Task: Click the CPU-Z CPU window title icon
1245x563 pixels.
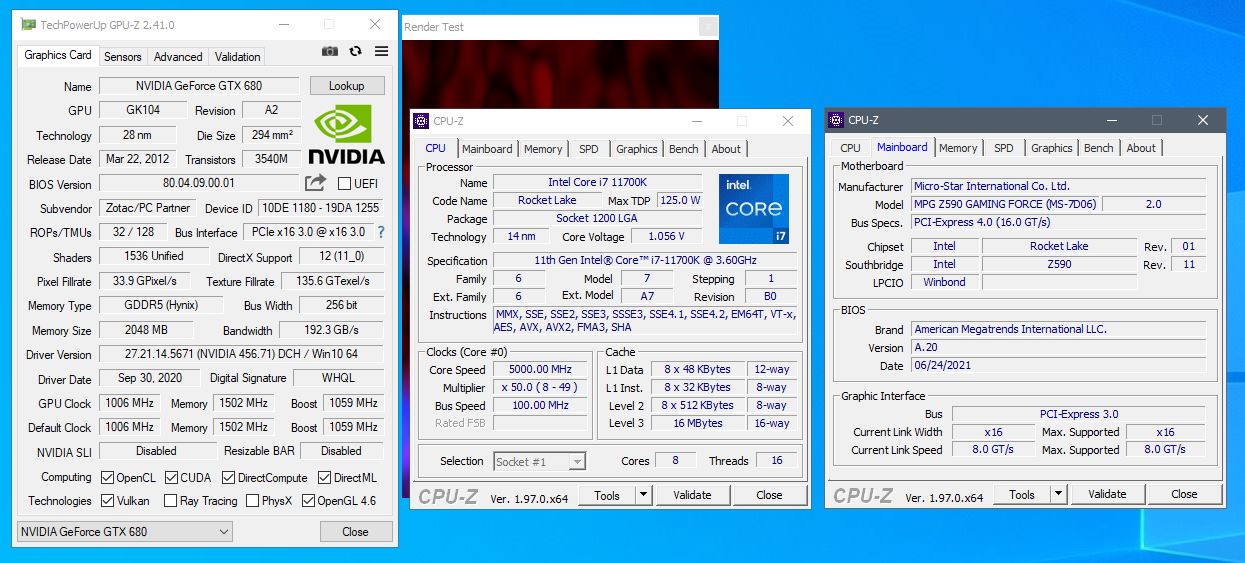Action: 421,121
